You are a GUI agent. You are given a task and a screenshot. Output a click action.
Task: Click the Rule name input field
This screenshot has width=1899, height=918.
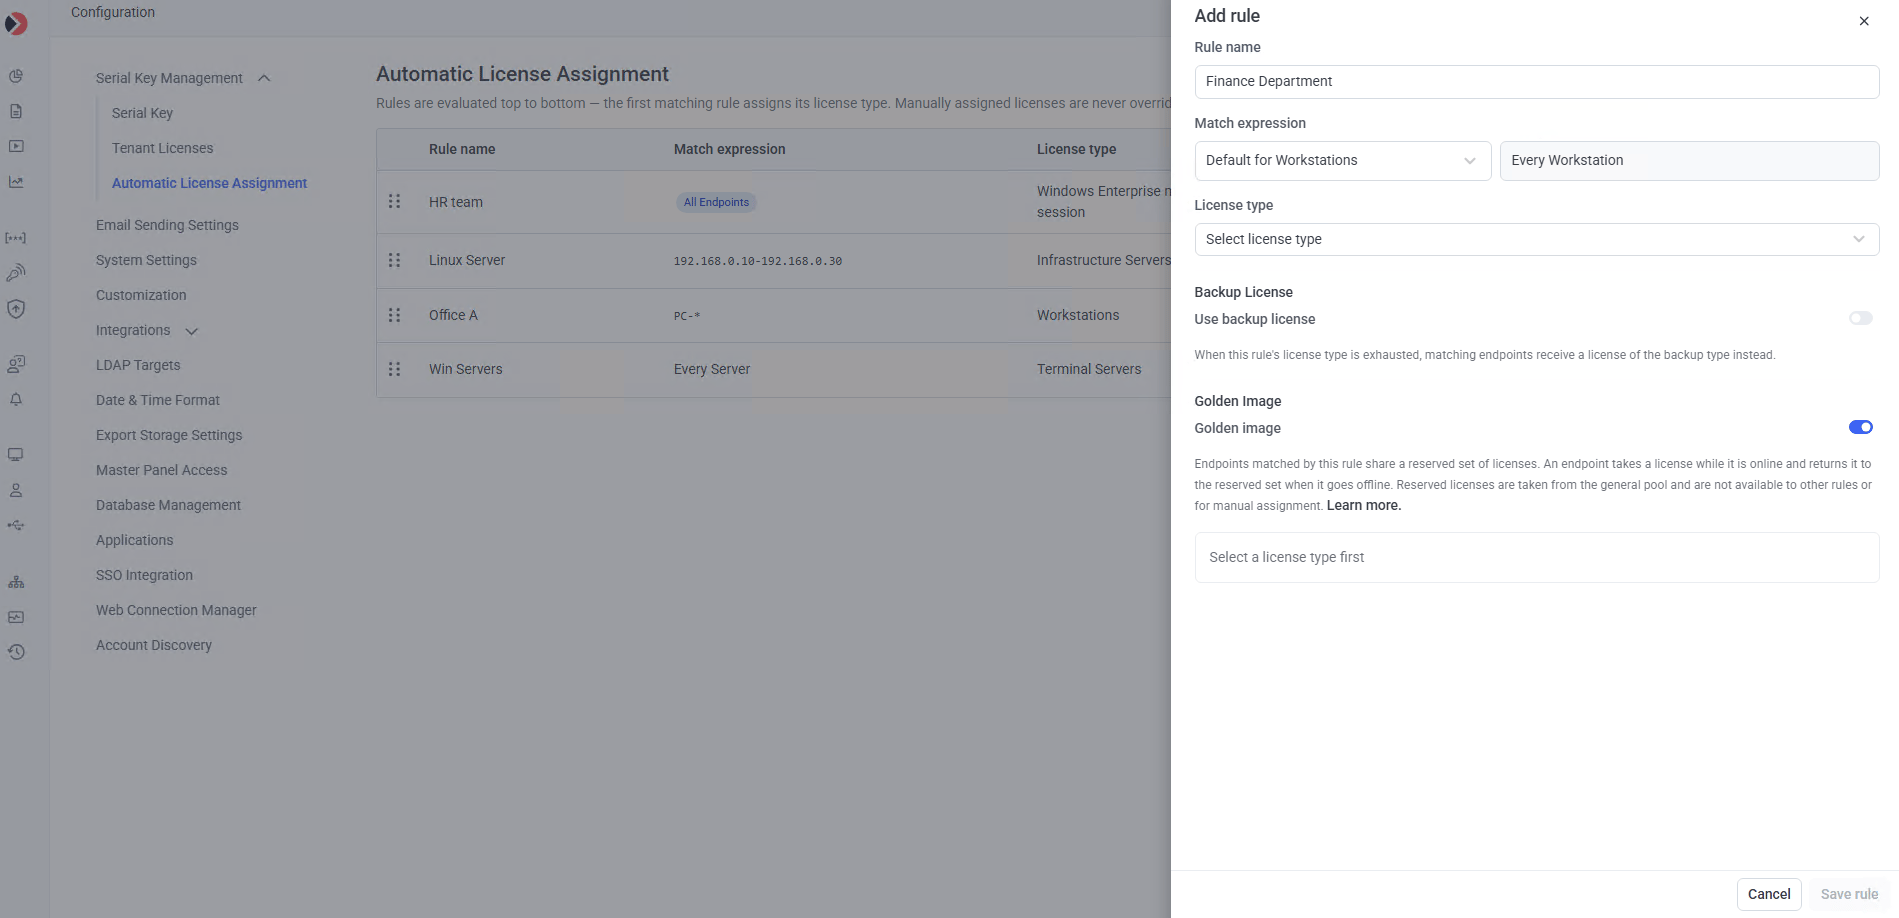1536,82
